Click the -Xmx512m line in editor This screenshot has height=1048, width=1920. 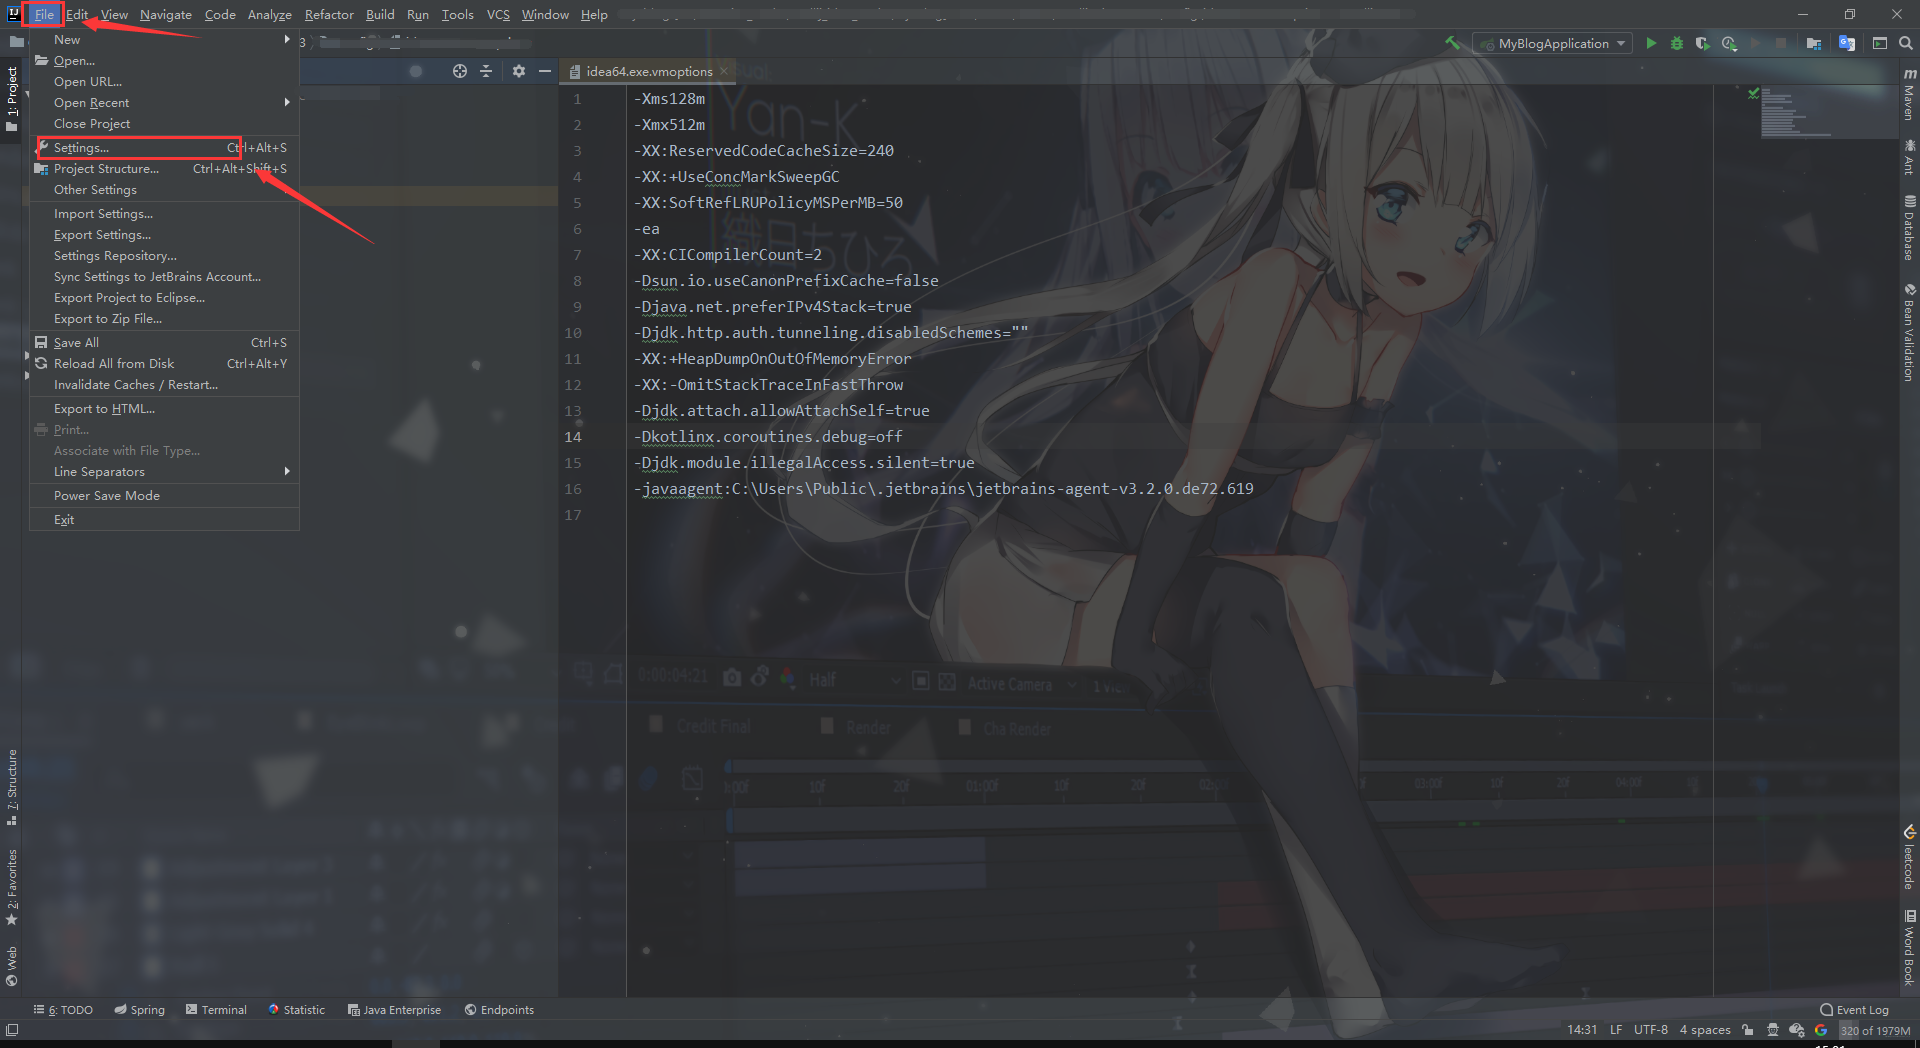click(x=669, y=125)
